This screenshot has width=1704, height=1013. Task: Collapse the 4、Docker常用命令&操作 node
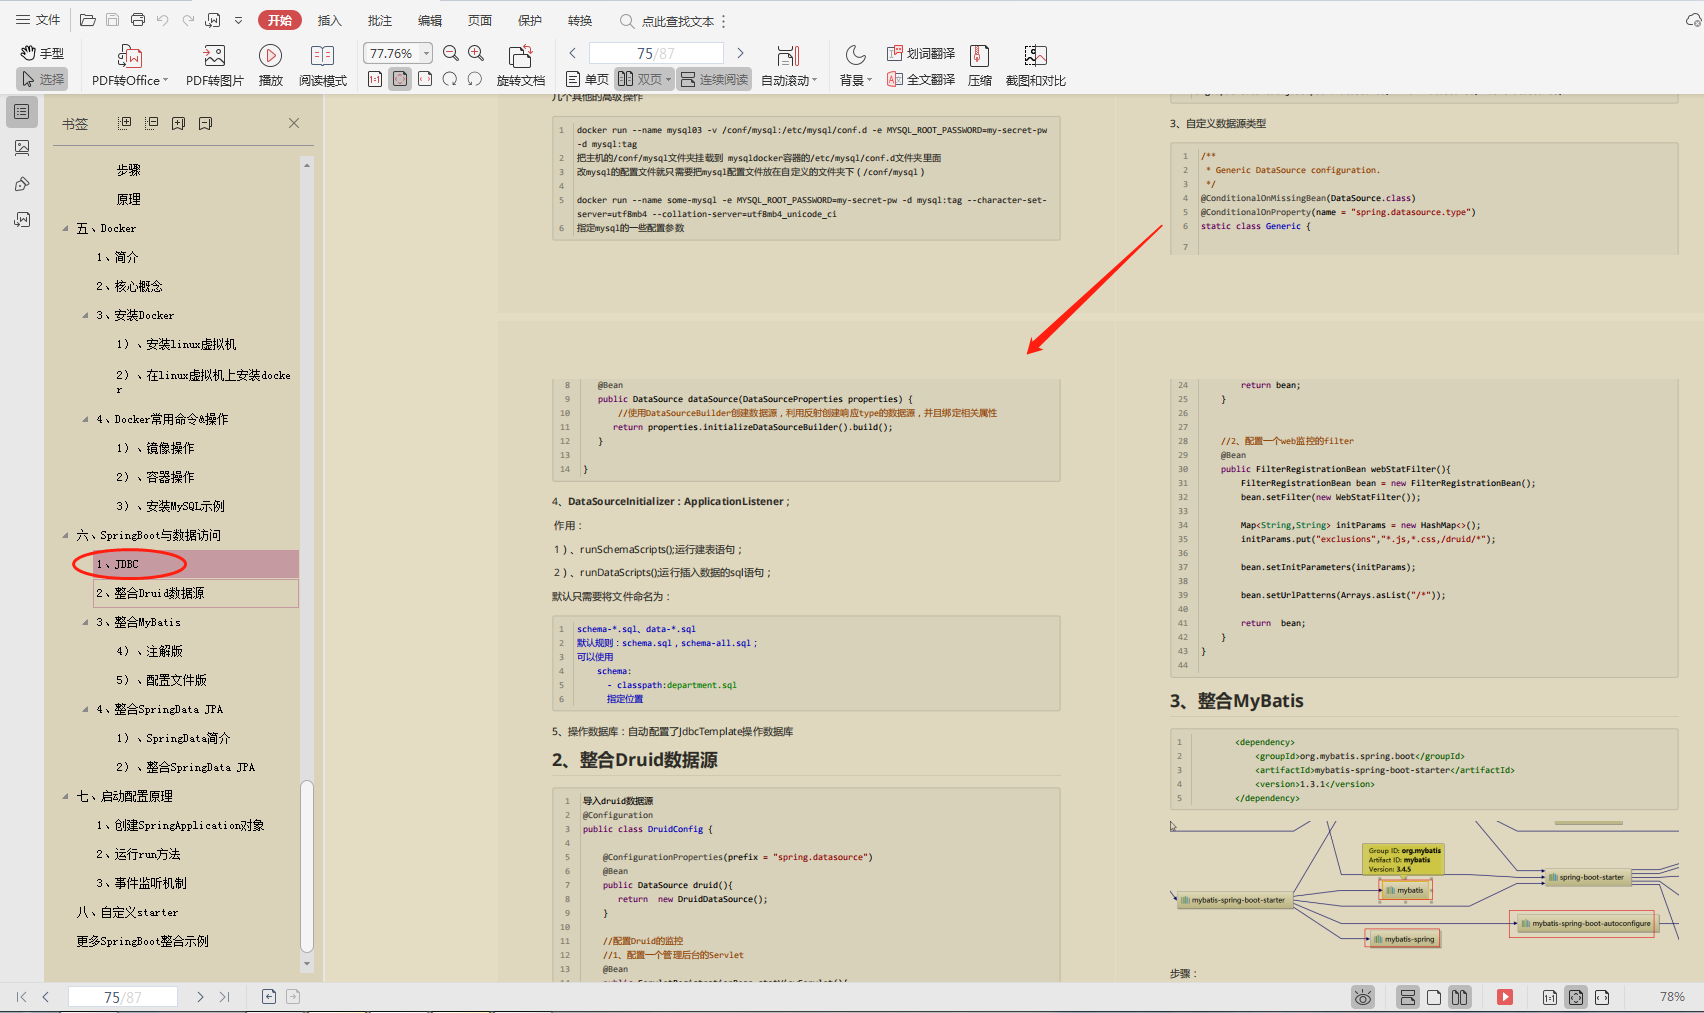coord(86,419)
